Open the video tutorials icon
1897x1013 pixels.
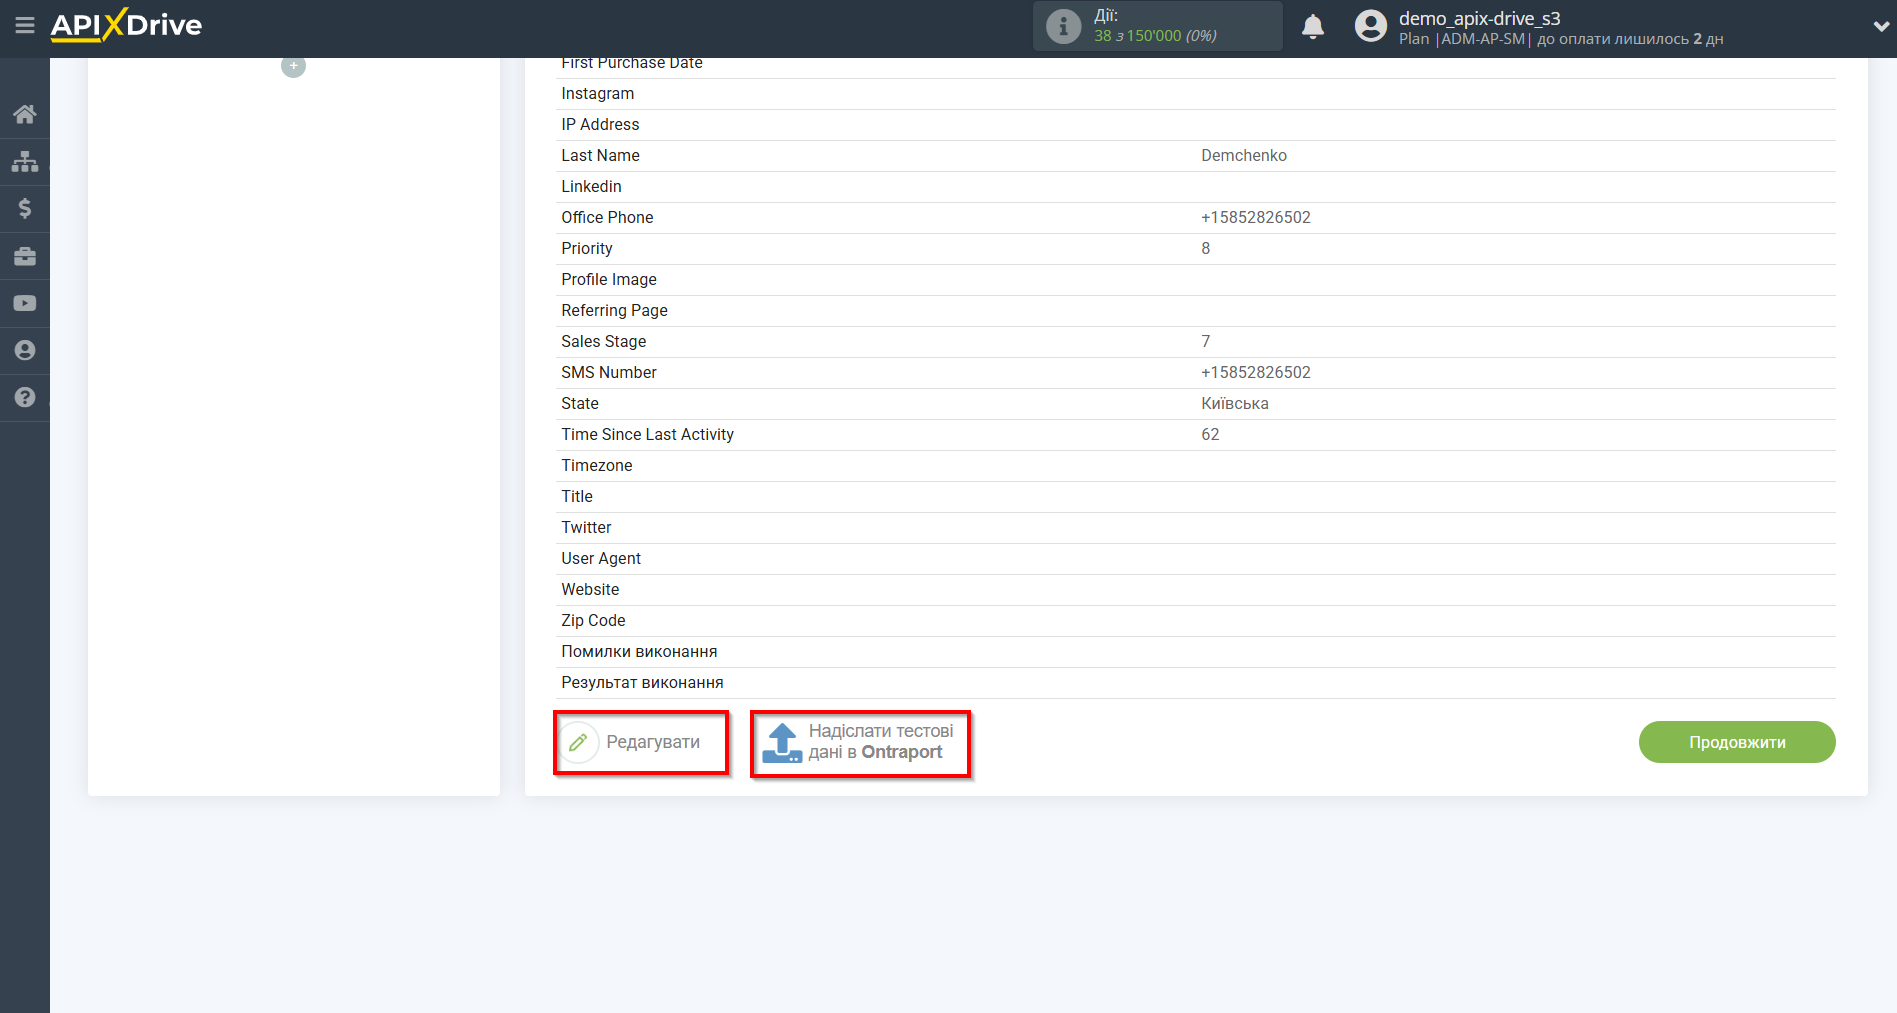(x=25, y=303)
